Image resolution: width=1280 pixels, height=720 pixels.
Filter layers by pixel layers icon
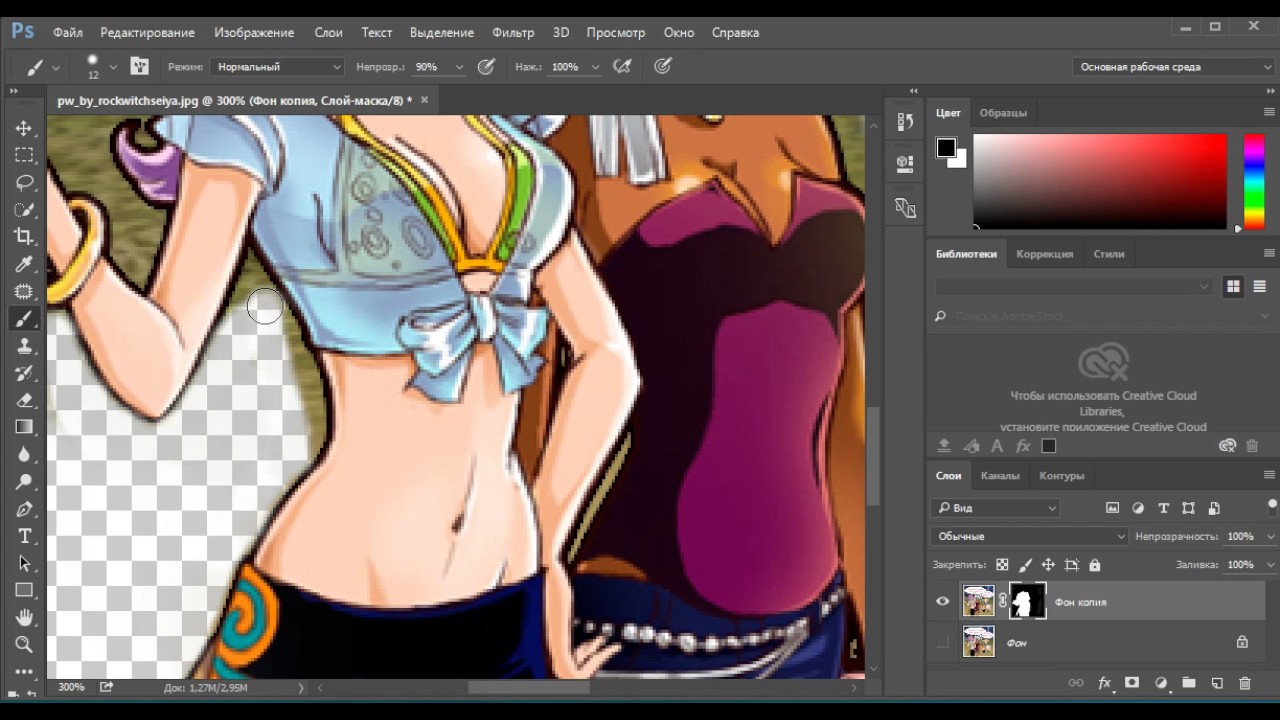pos(1112,508)
